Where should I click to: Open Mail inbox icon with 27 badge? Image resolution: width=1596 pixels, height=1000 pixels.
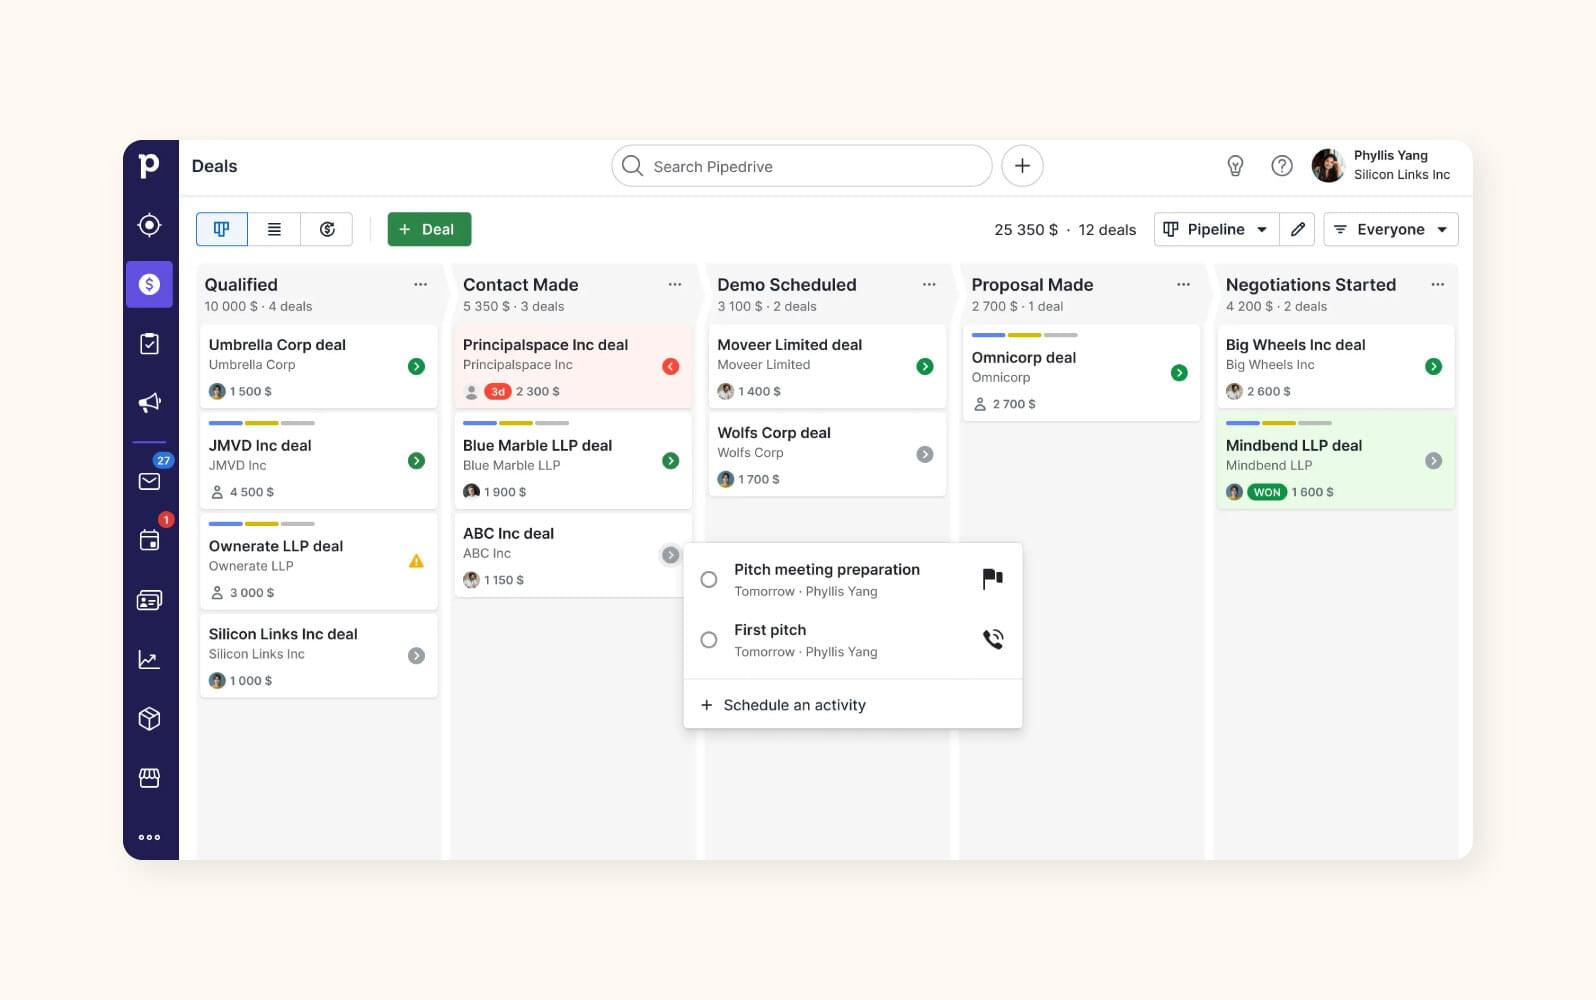(x=149, y=481)
